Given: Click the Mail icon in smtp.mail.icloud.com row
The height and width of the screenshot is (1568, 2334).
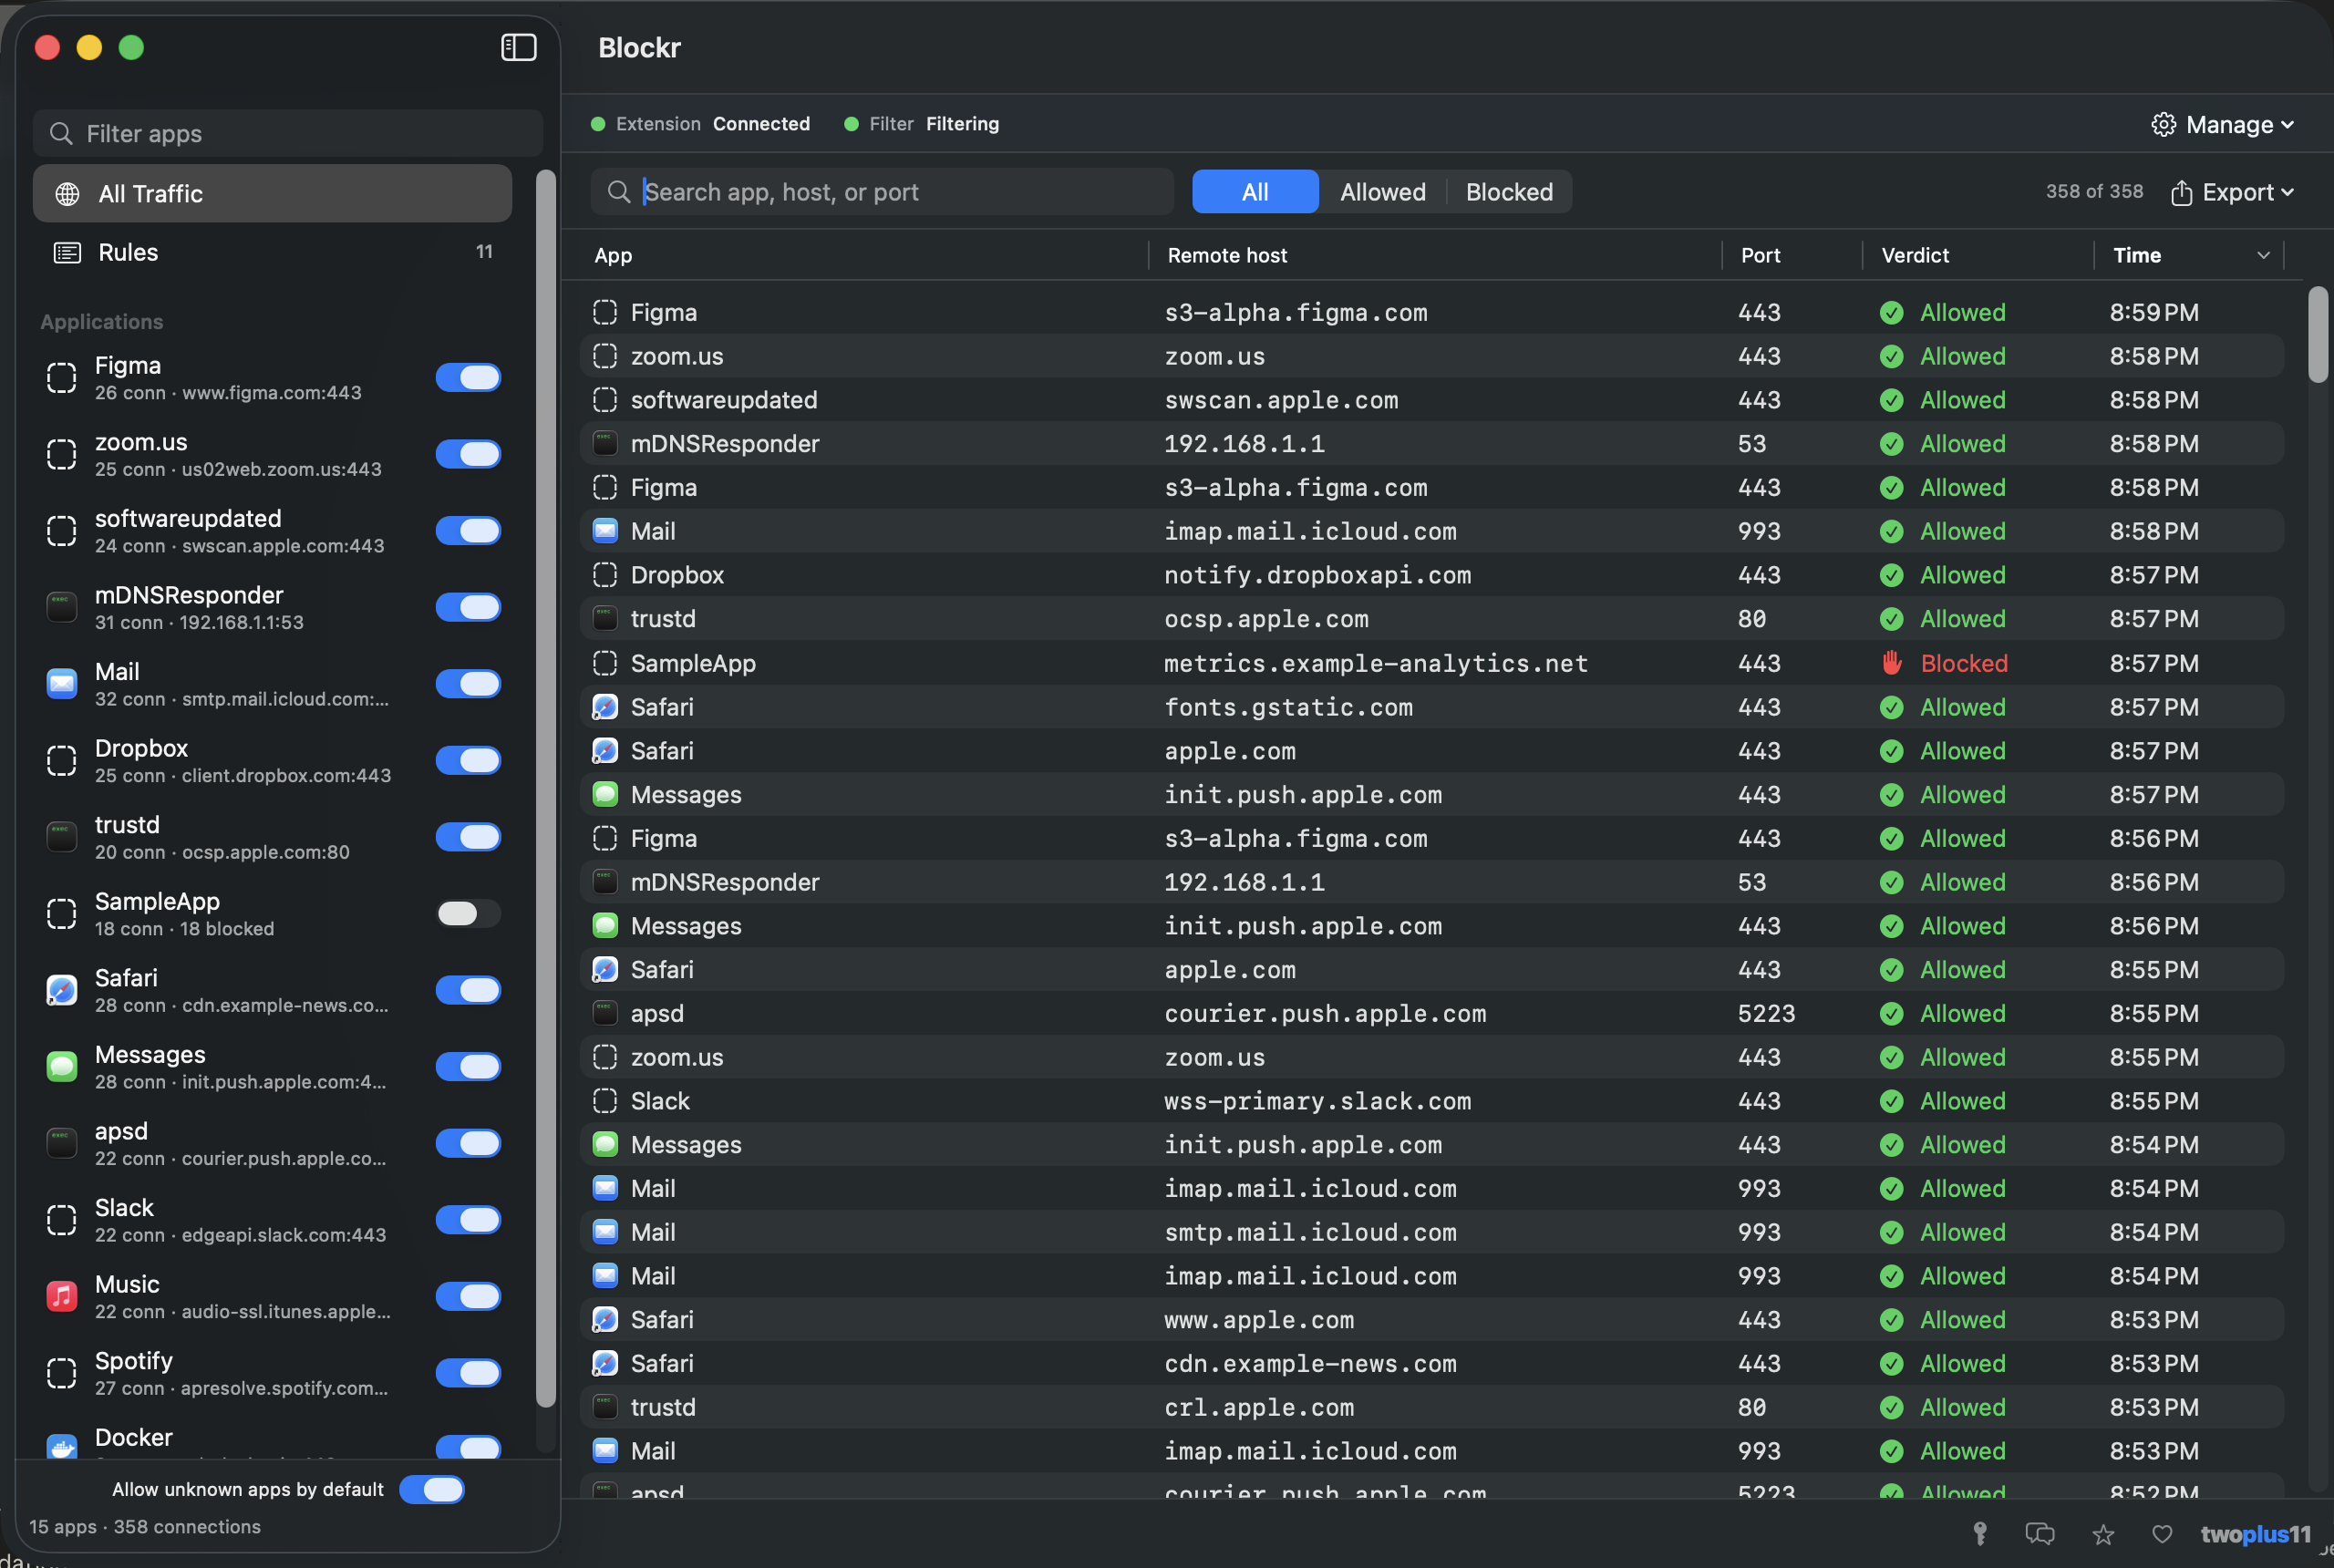Looking at the screenshot, I should [x=605, y=1232].
